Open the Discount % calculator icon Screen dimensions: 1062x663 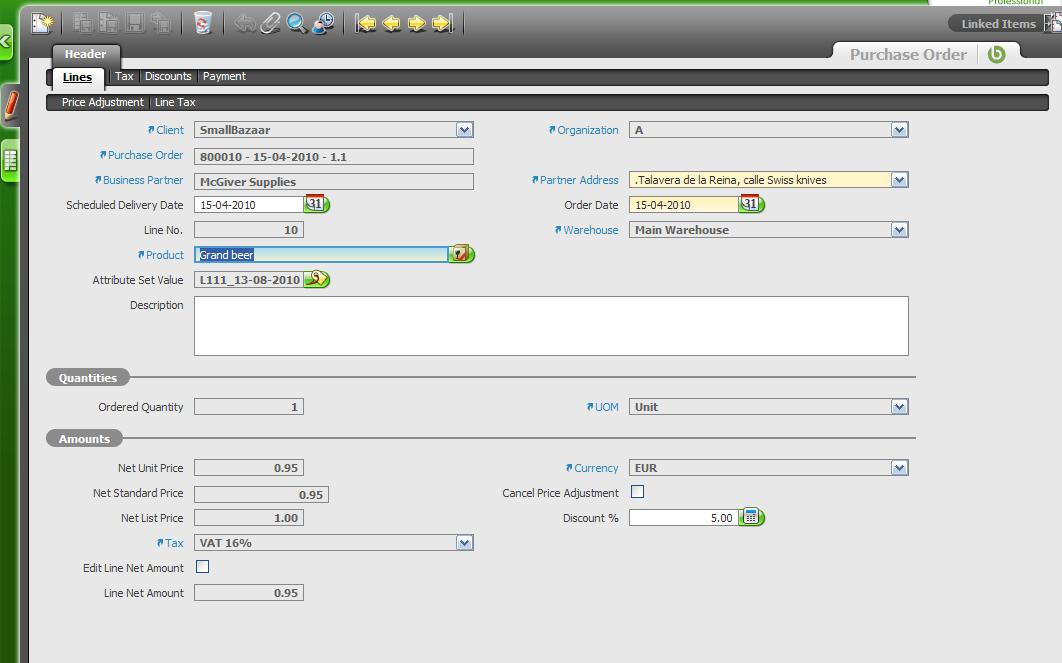pyautogui.click(x=751, y=518)
